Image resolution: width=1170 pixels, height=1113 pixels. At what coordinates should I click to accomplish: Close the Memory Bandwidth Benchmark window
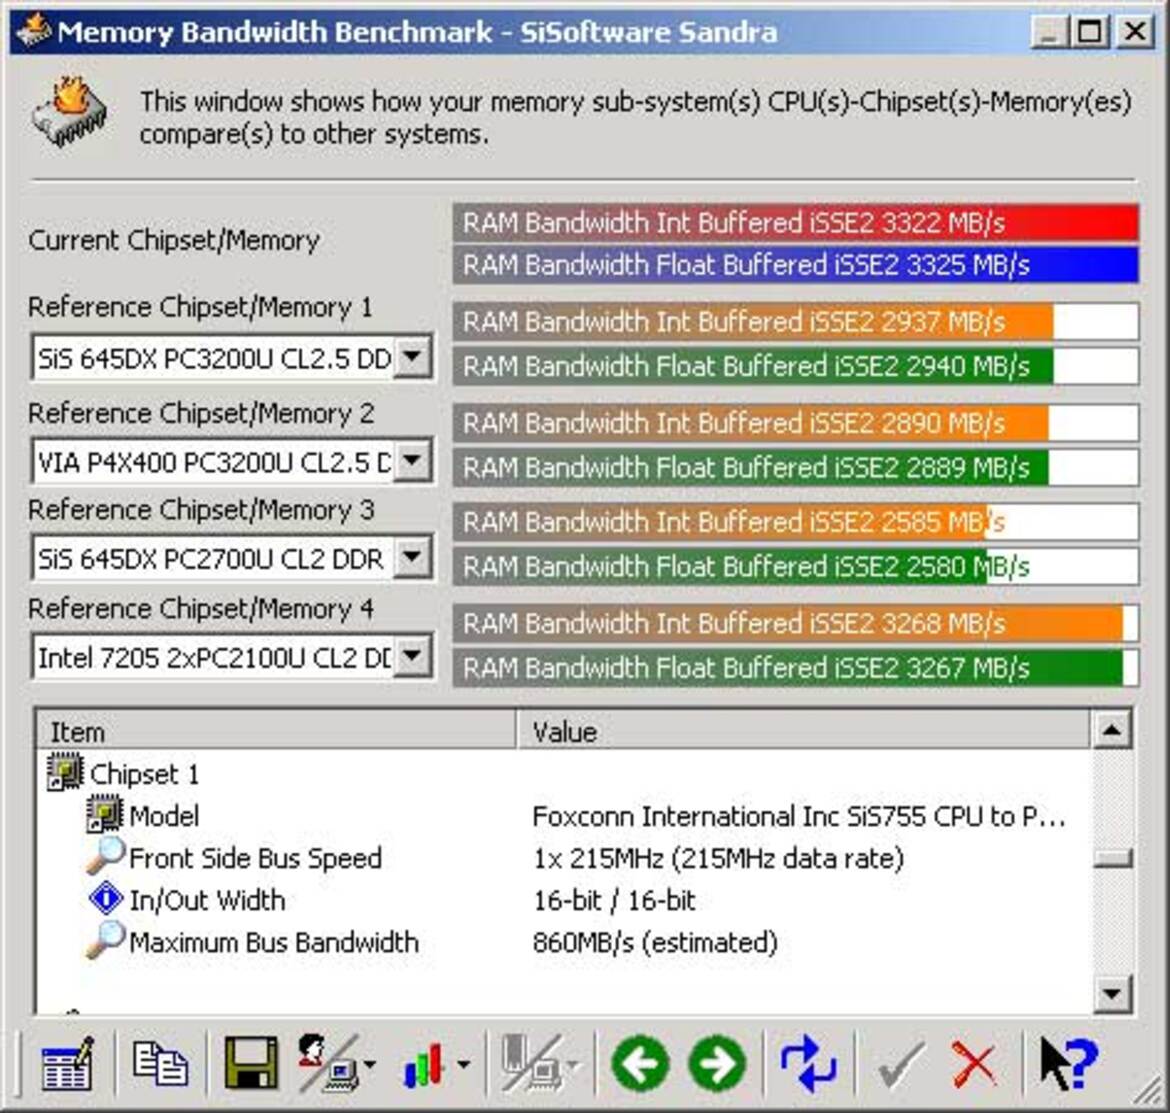tap(1135, 31)
